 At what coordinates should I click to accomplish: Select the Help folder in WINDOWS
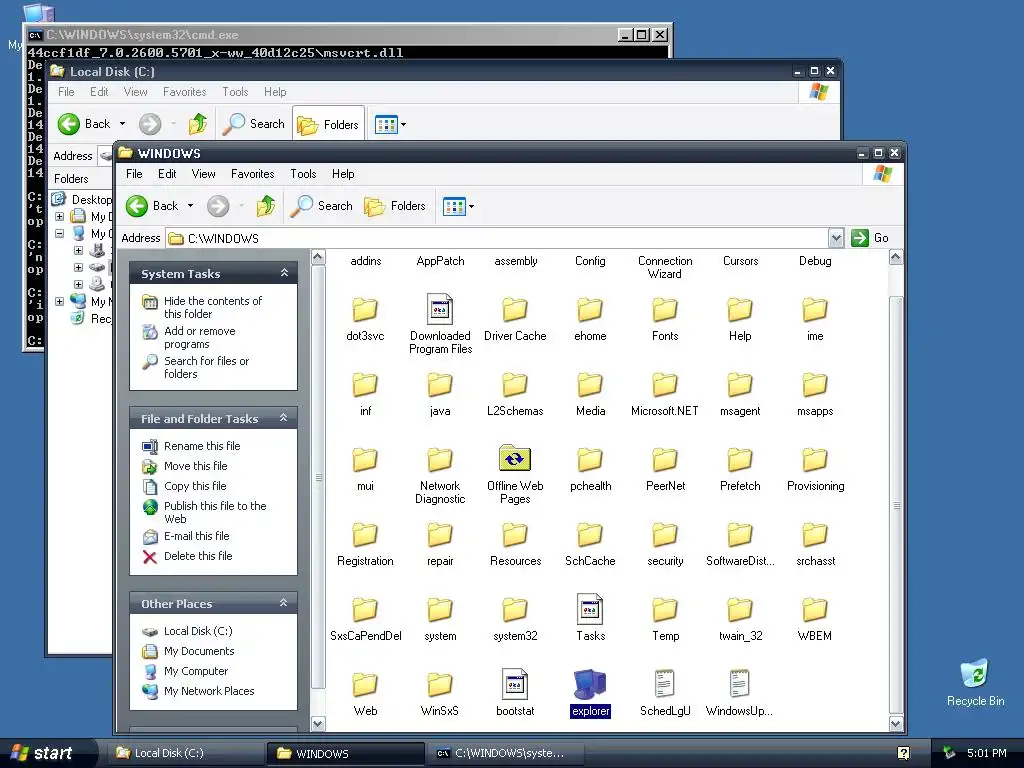tap(740, 310)
